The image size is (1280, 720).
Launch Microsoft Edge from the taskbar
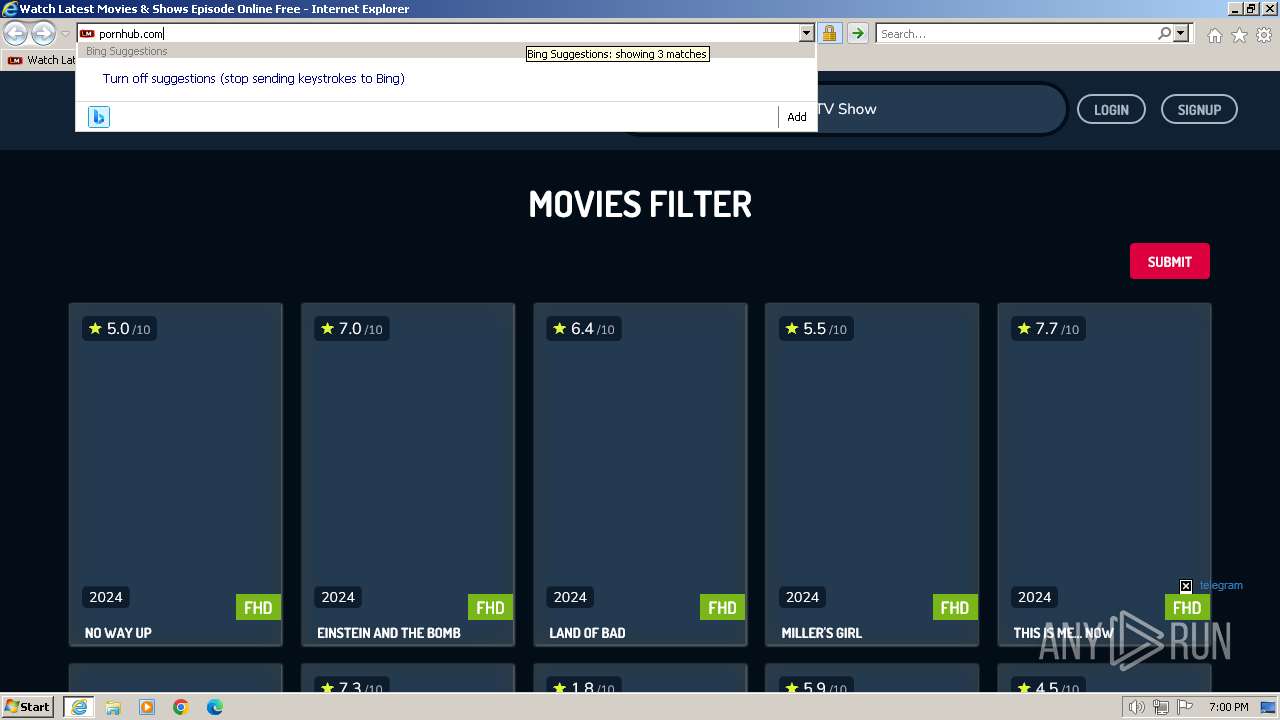pos(215,707)
